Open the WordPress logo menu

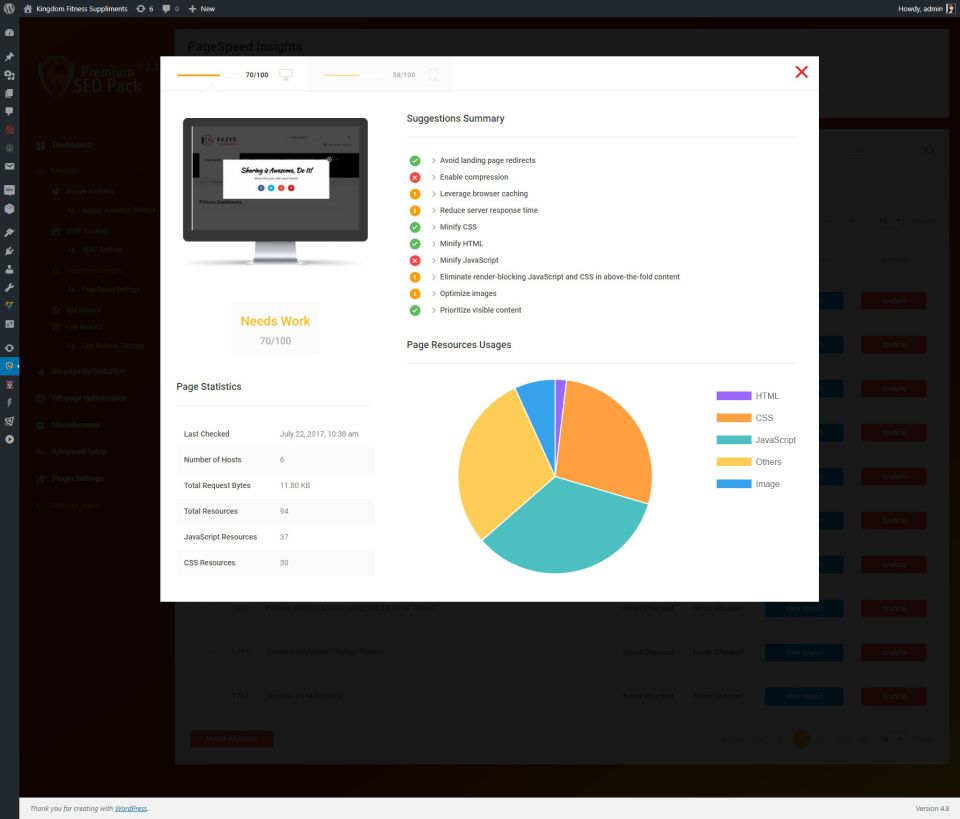(x=9, y=8)
